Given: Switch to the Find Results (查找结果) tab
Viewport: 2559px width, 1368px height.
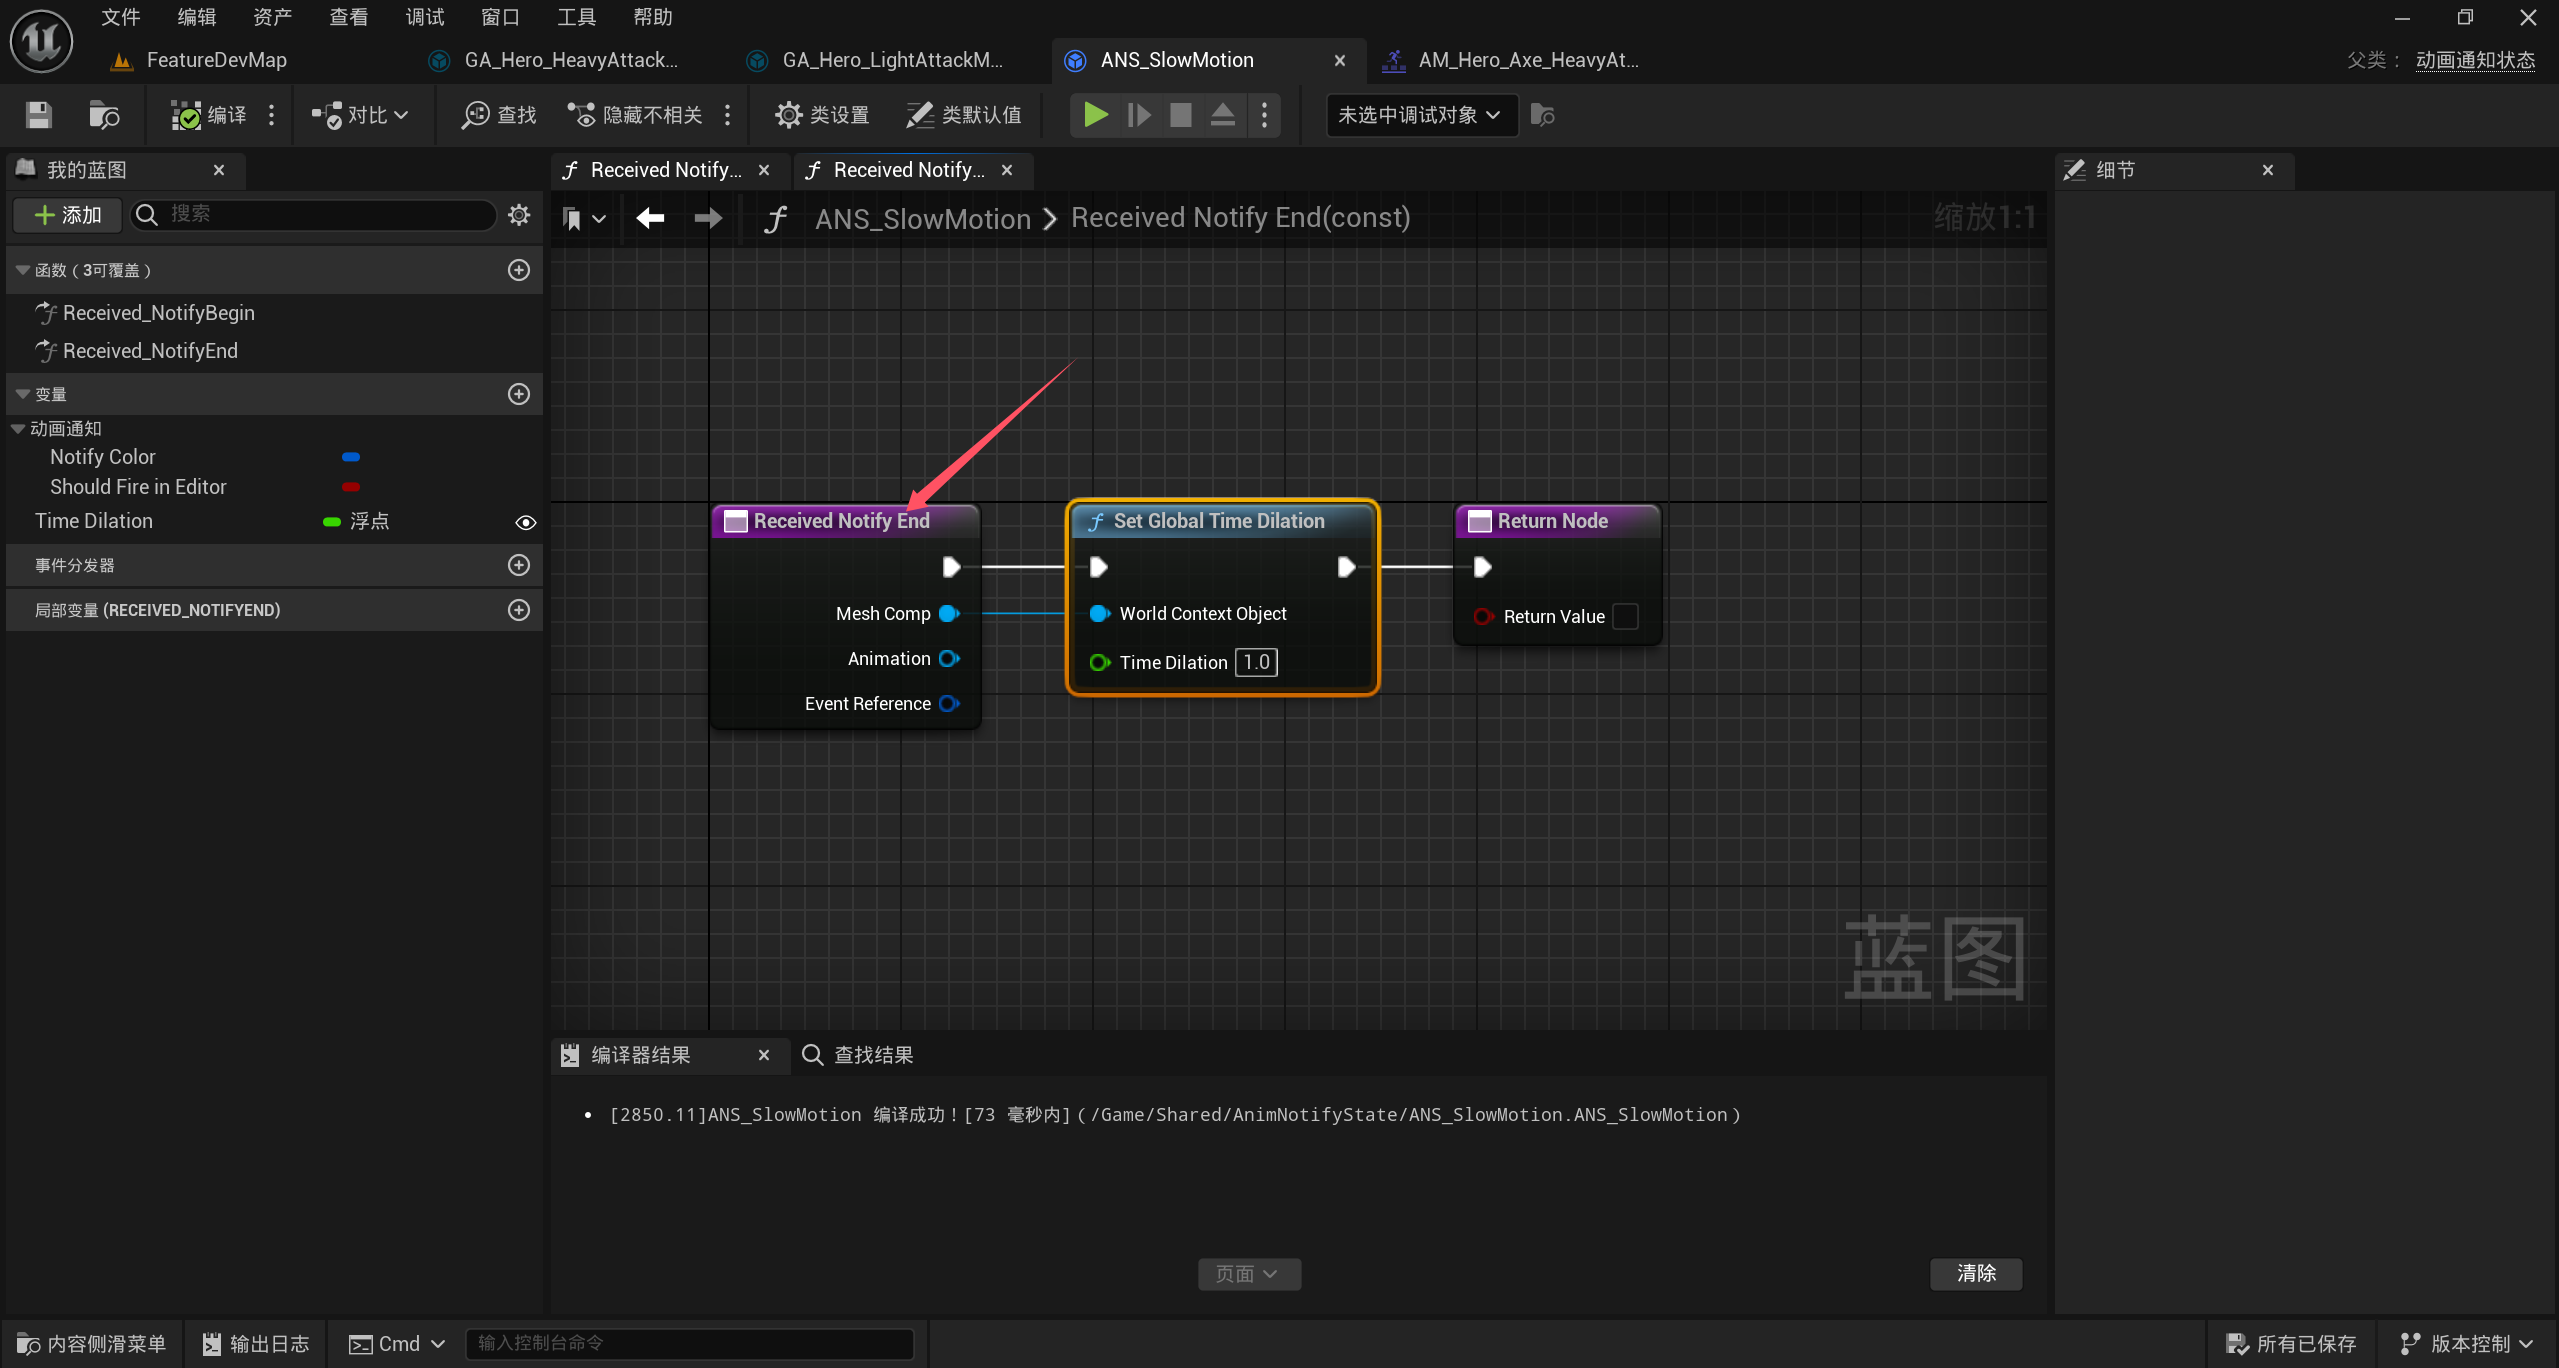Looking at the screenshot, I should click(858, 1055).
